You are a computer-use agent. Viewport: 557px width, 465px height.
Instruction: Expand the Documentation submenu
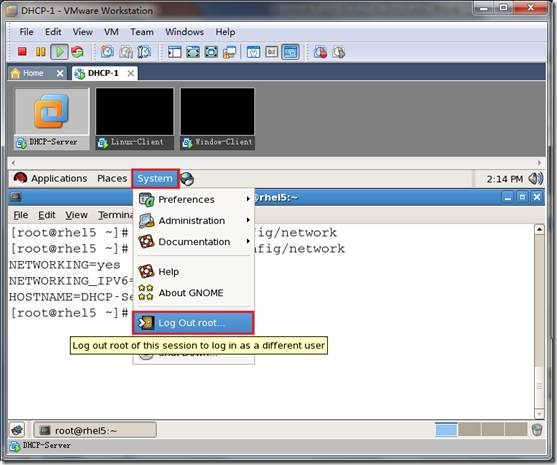pyautogui.click(x=194, y=242)
